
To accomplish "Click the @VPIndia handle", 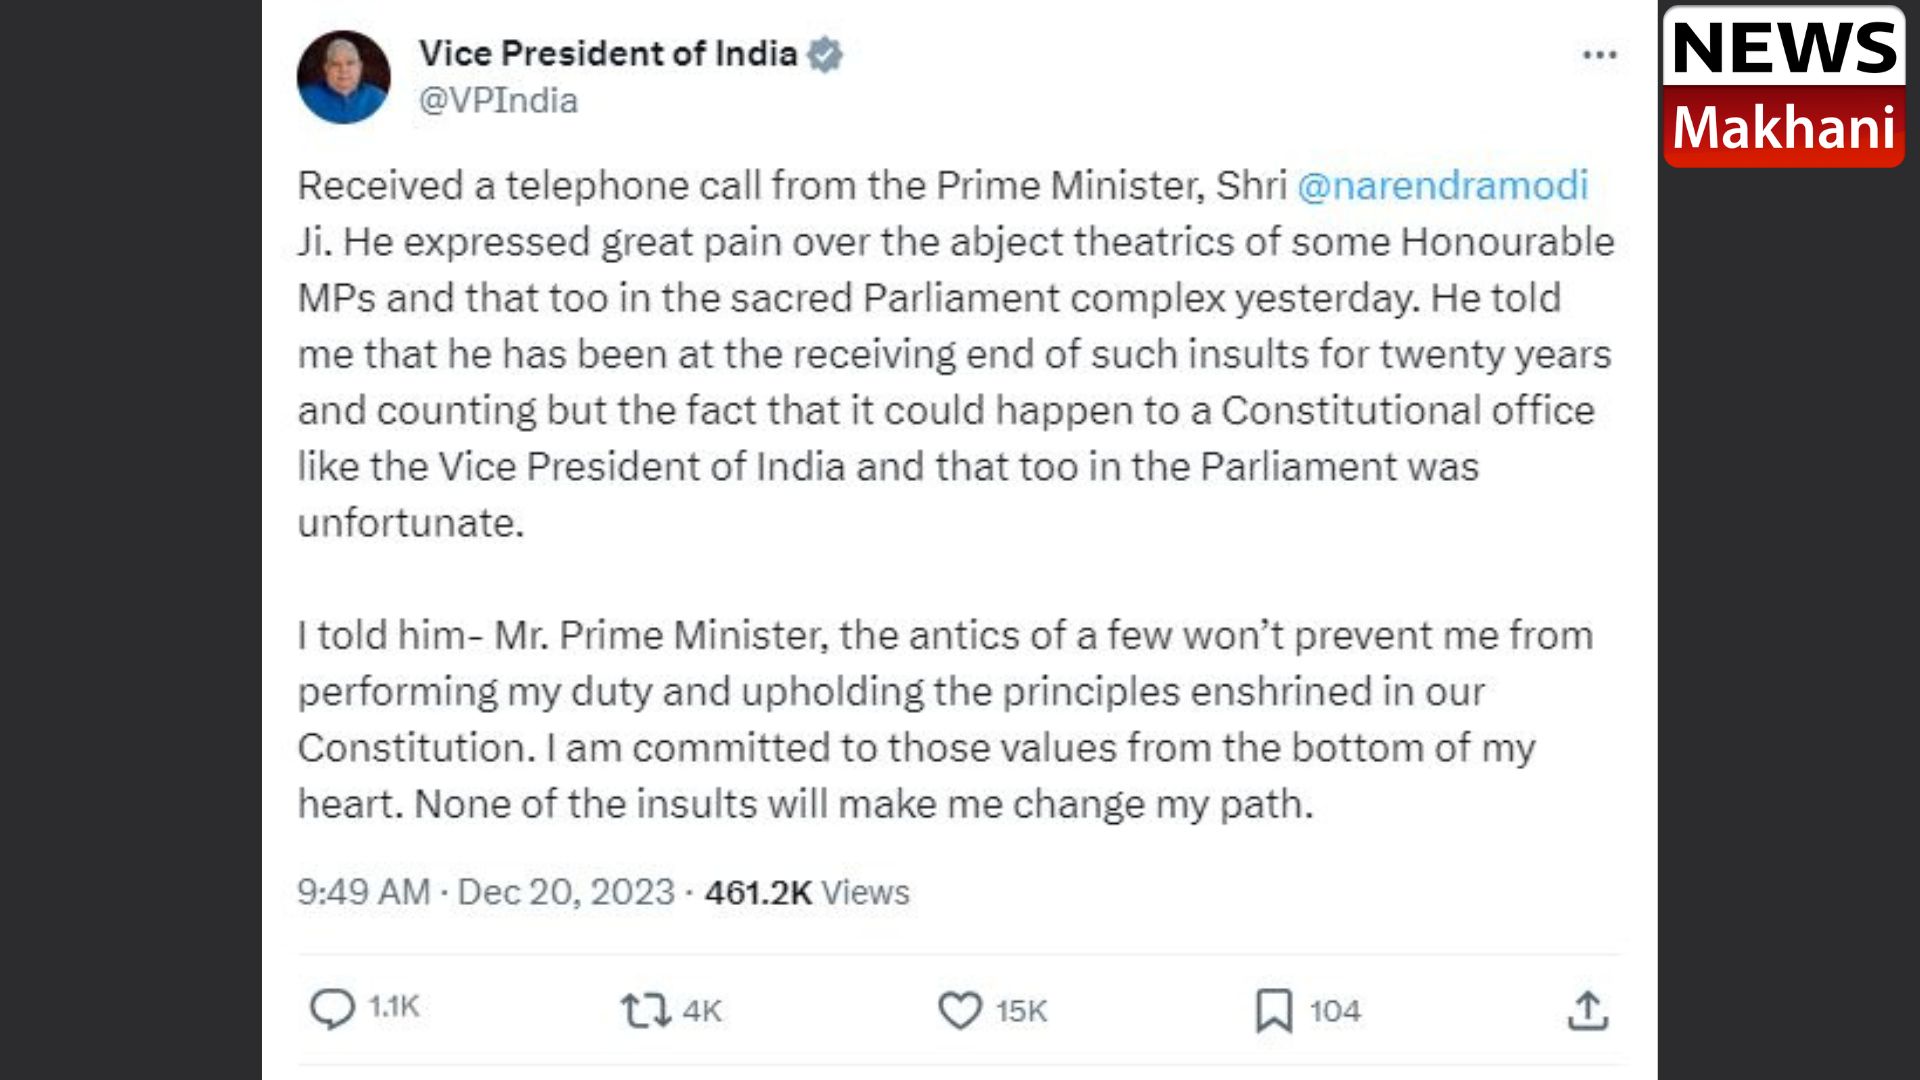I will pyautogui.click(x=498, y=101).
